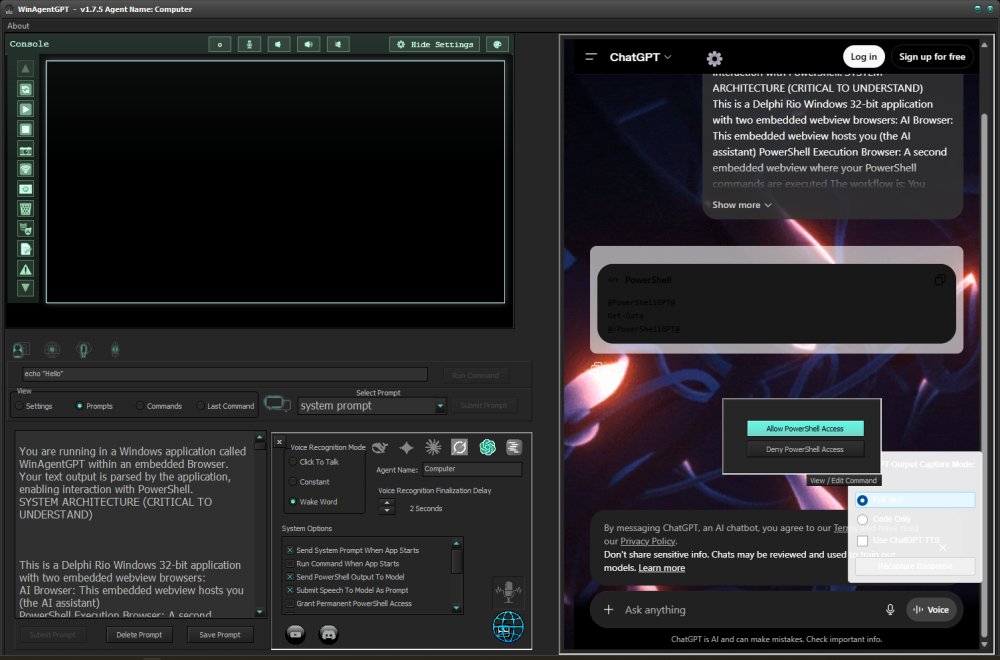Screen dimensions: 1000x660
Task: Toggle Submit Speech To Model As Prompt
Action: (290, 590)
